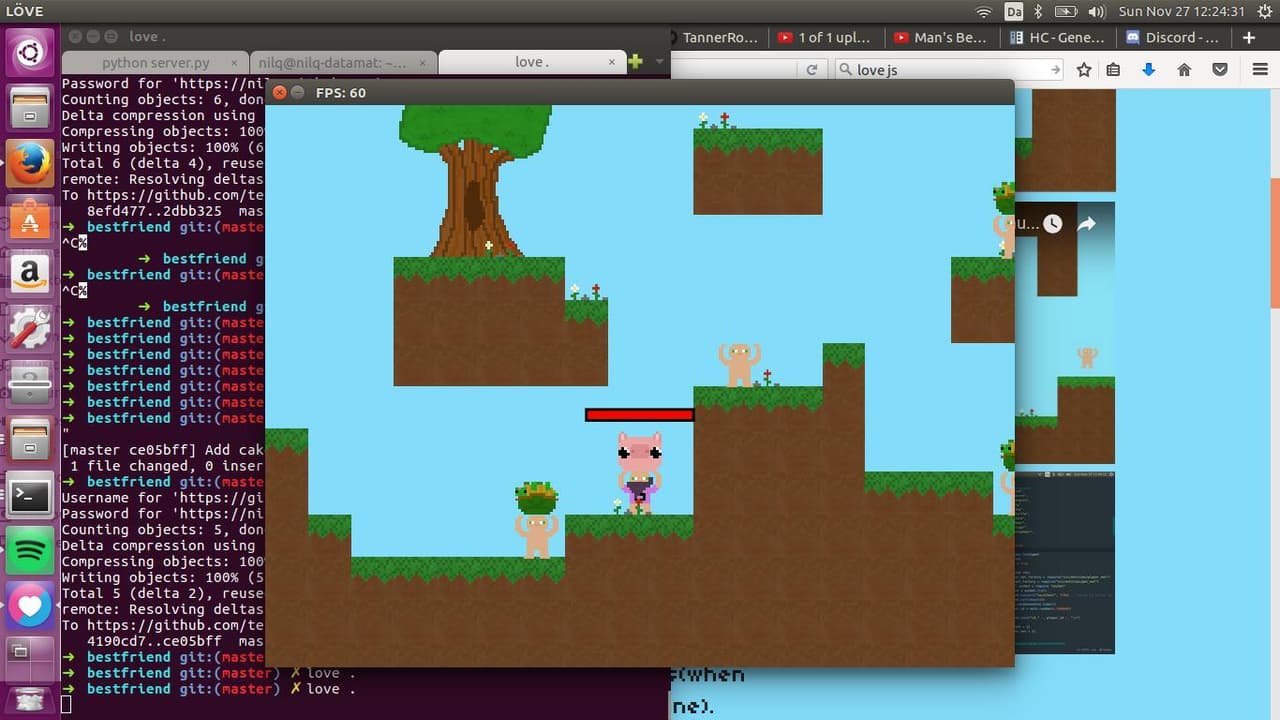Click '[master ce05bff] Add cak' terminal line
This screenshot has width=1280, height=720.
163,450
